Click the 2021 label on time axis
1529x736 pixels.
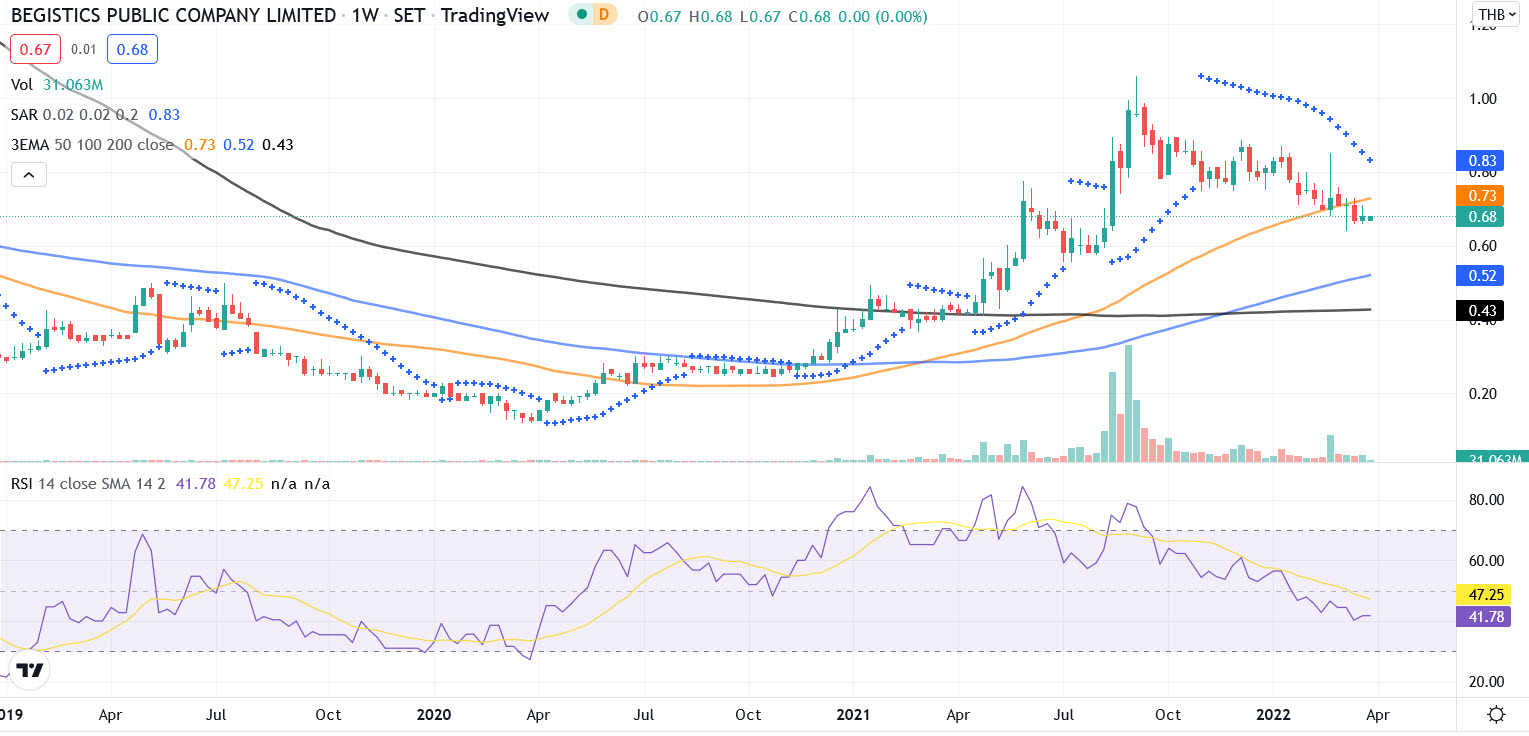pyautogui.click(x=853, y=715)
